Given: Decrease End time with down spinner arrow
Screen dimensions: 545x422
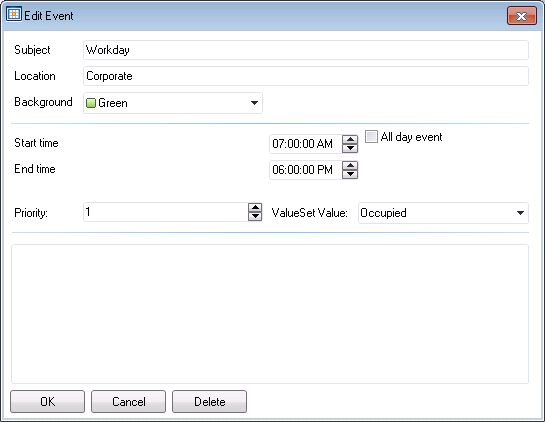Looking at the screenshot, I should click(350, 174).
